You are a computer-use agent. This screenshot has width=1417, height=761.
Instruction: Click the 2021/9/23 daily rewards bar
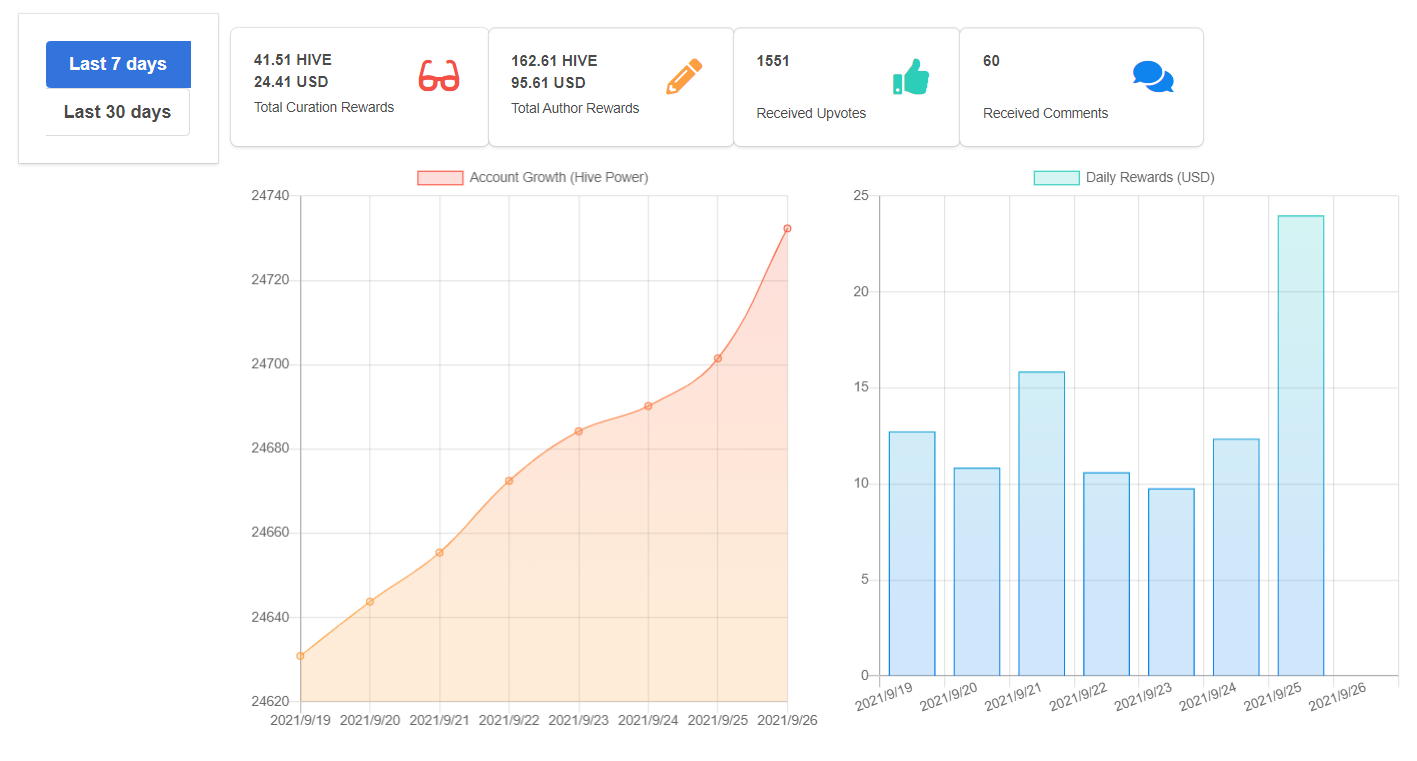1171,582
